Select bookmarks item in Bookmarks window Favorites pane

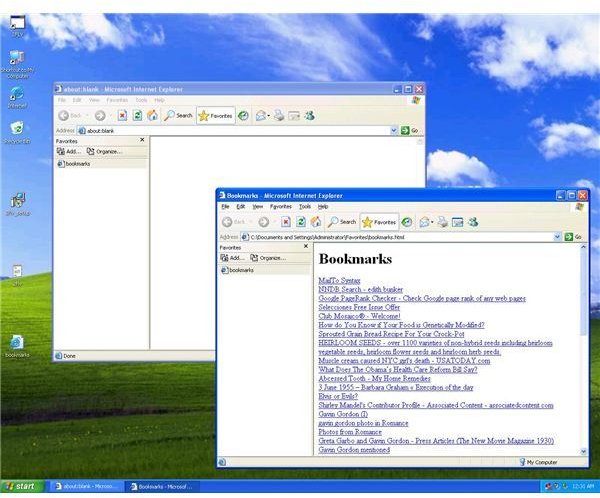pyautogui.click(x=238, y=270)
